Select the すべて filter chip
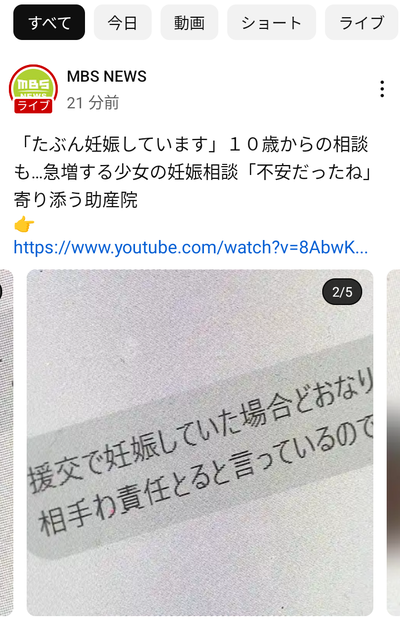This screenshot has height=620, width=400. [x=49, y=23]
